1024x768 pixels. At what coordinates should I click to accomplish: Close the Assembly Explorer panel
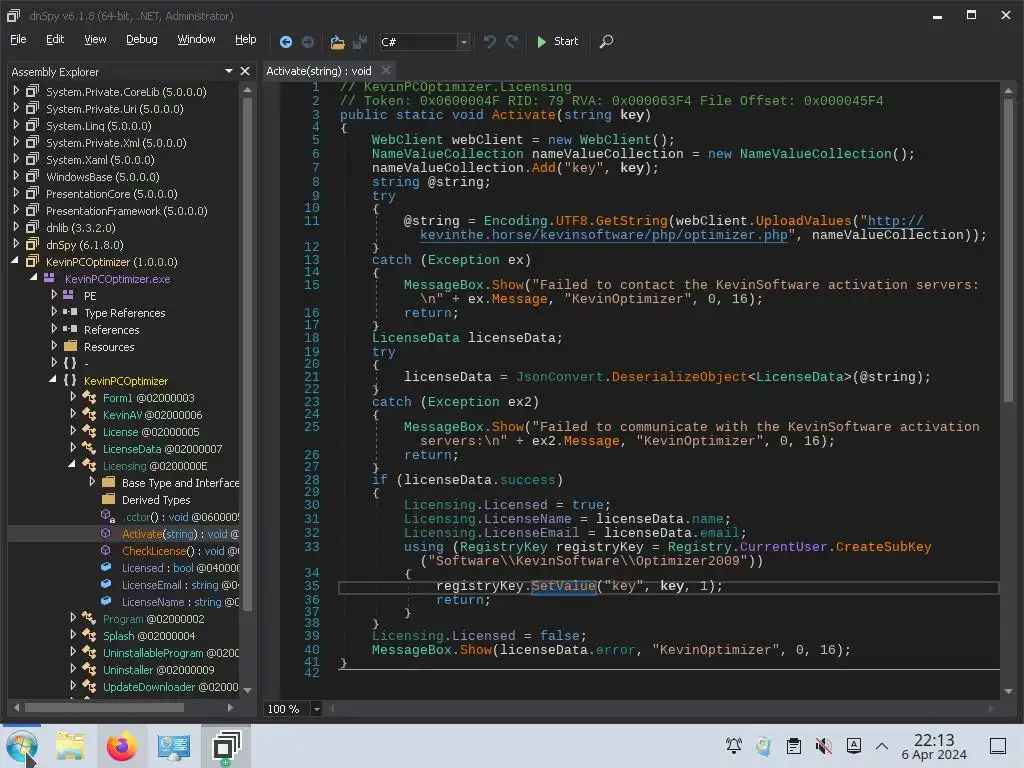pyautogui.click(x=245, y=71)
